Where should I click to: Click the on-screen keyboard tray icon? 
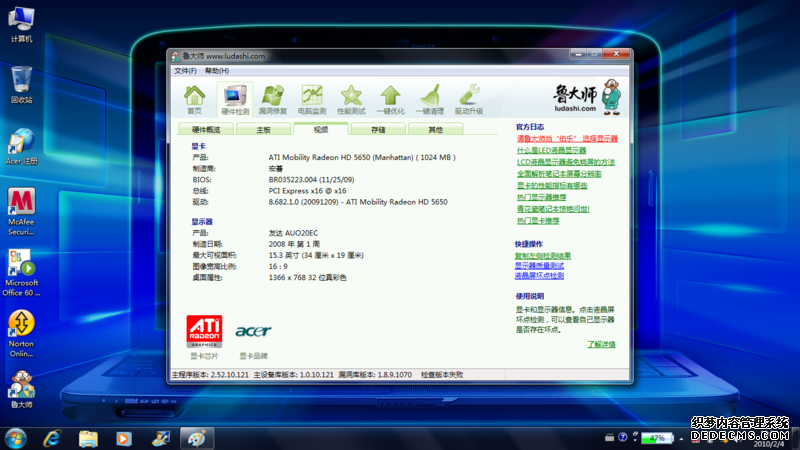coord(610,437)
